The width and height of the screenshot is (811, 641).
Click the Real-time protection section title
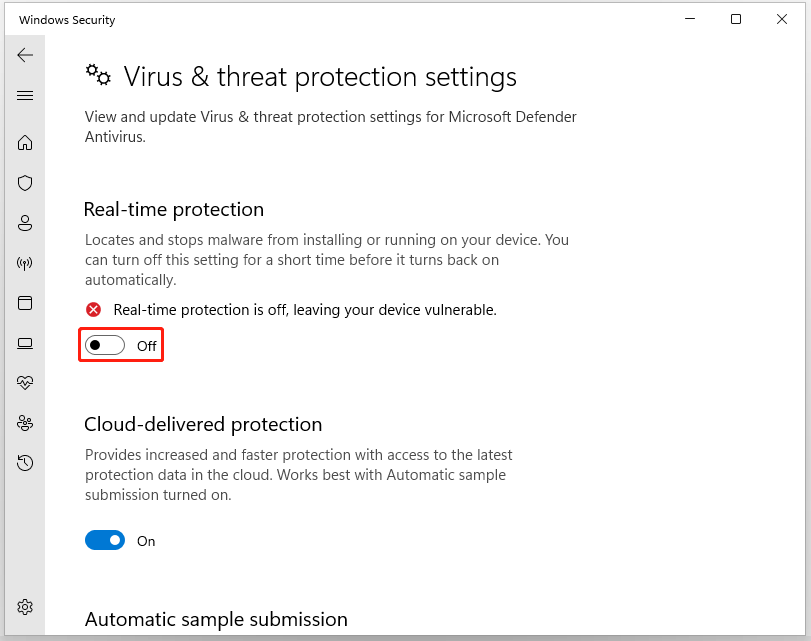173,209
